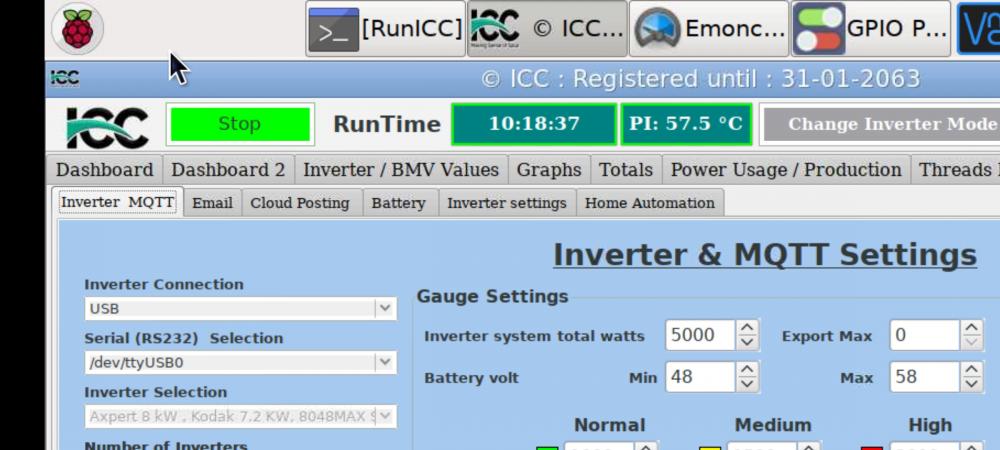This screenshot has width=1000, height=450.
Task: Switch to the Battery sub-tab
Action: [399, 203]
